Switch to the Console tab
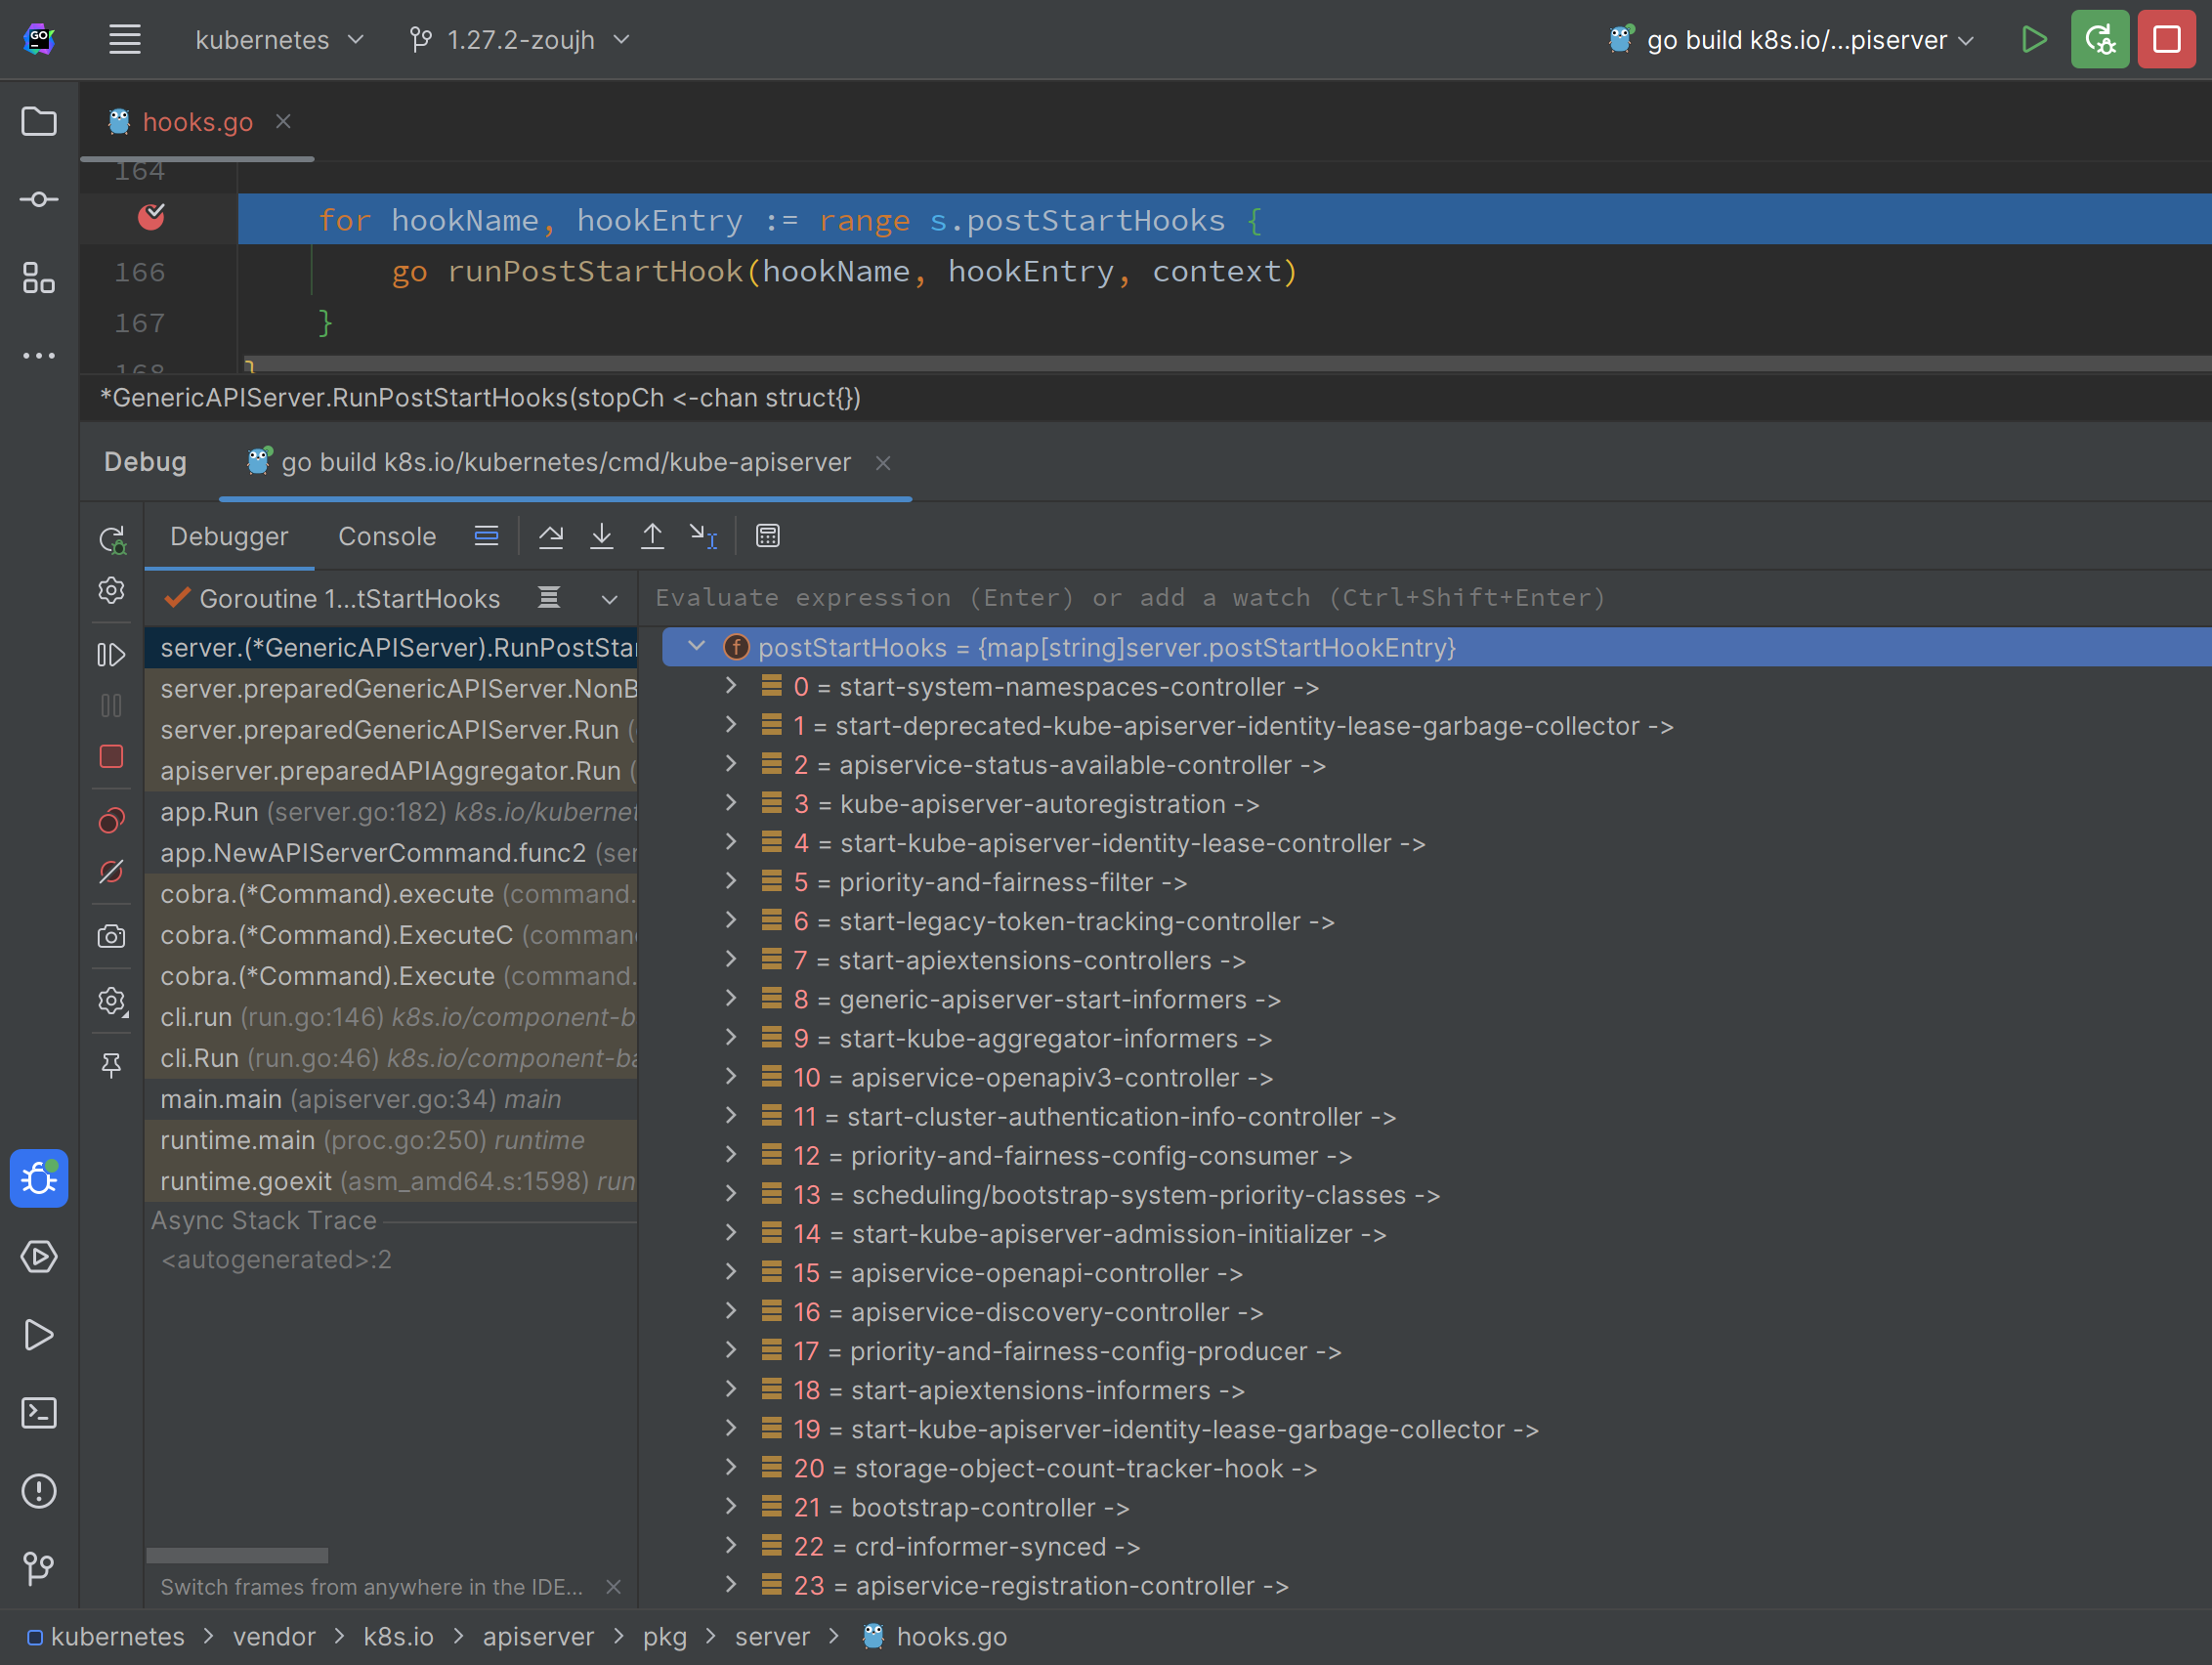The image size is (2212, 1665). 387,537
